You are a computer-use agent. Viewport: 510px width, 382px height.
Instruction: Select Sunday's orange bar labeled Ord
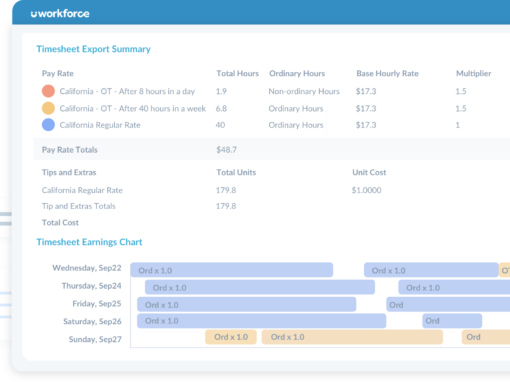[486, 337]
